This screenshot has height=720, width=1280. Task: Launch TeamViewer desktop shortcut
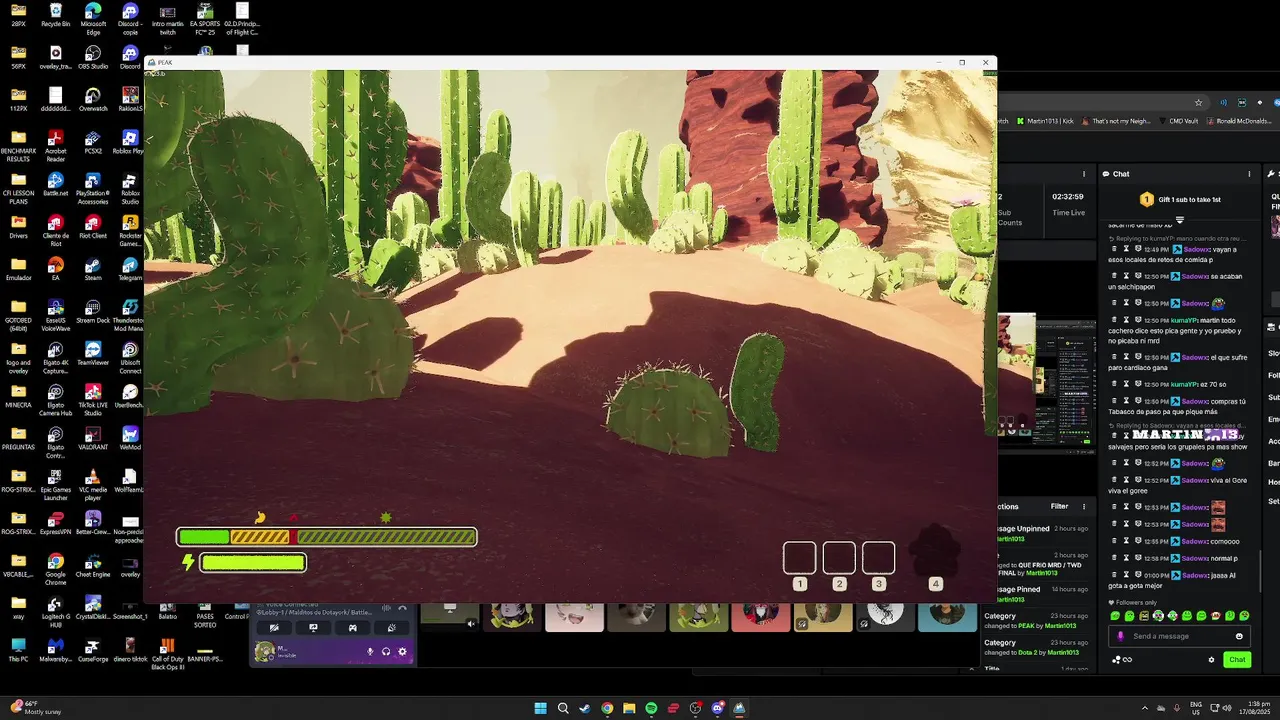(93, 353)
